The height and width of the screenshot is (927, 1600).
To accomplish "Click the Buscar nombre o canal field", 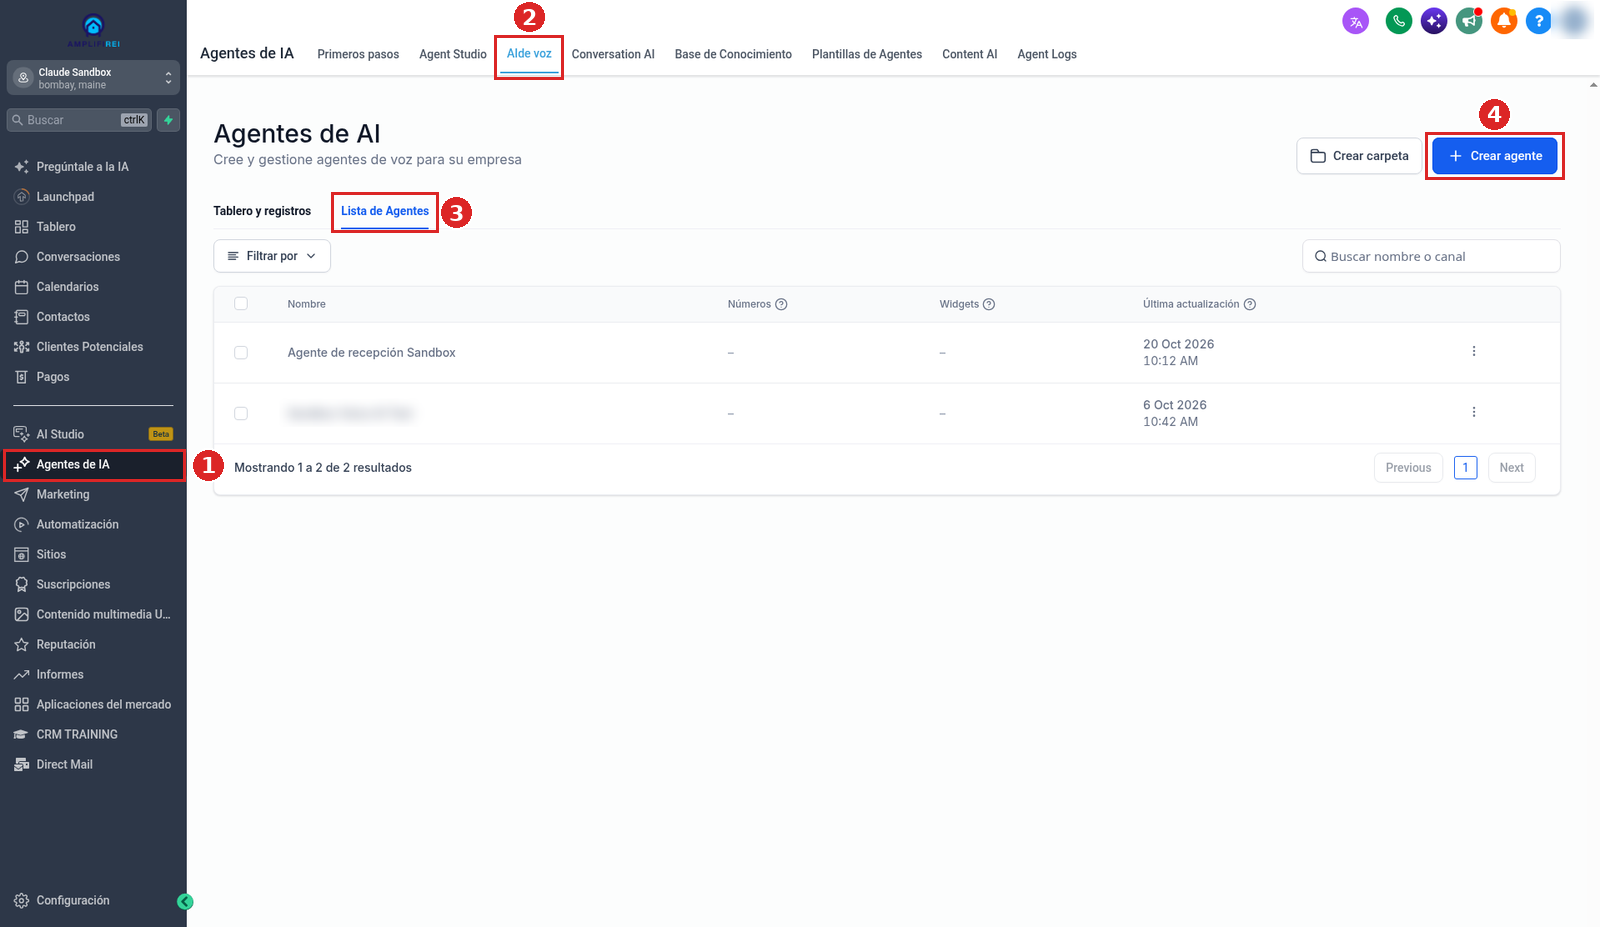I will (1431, 256).
